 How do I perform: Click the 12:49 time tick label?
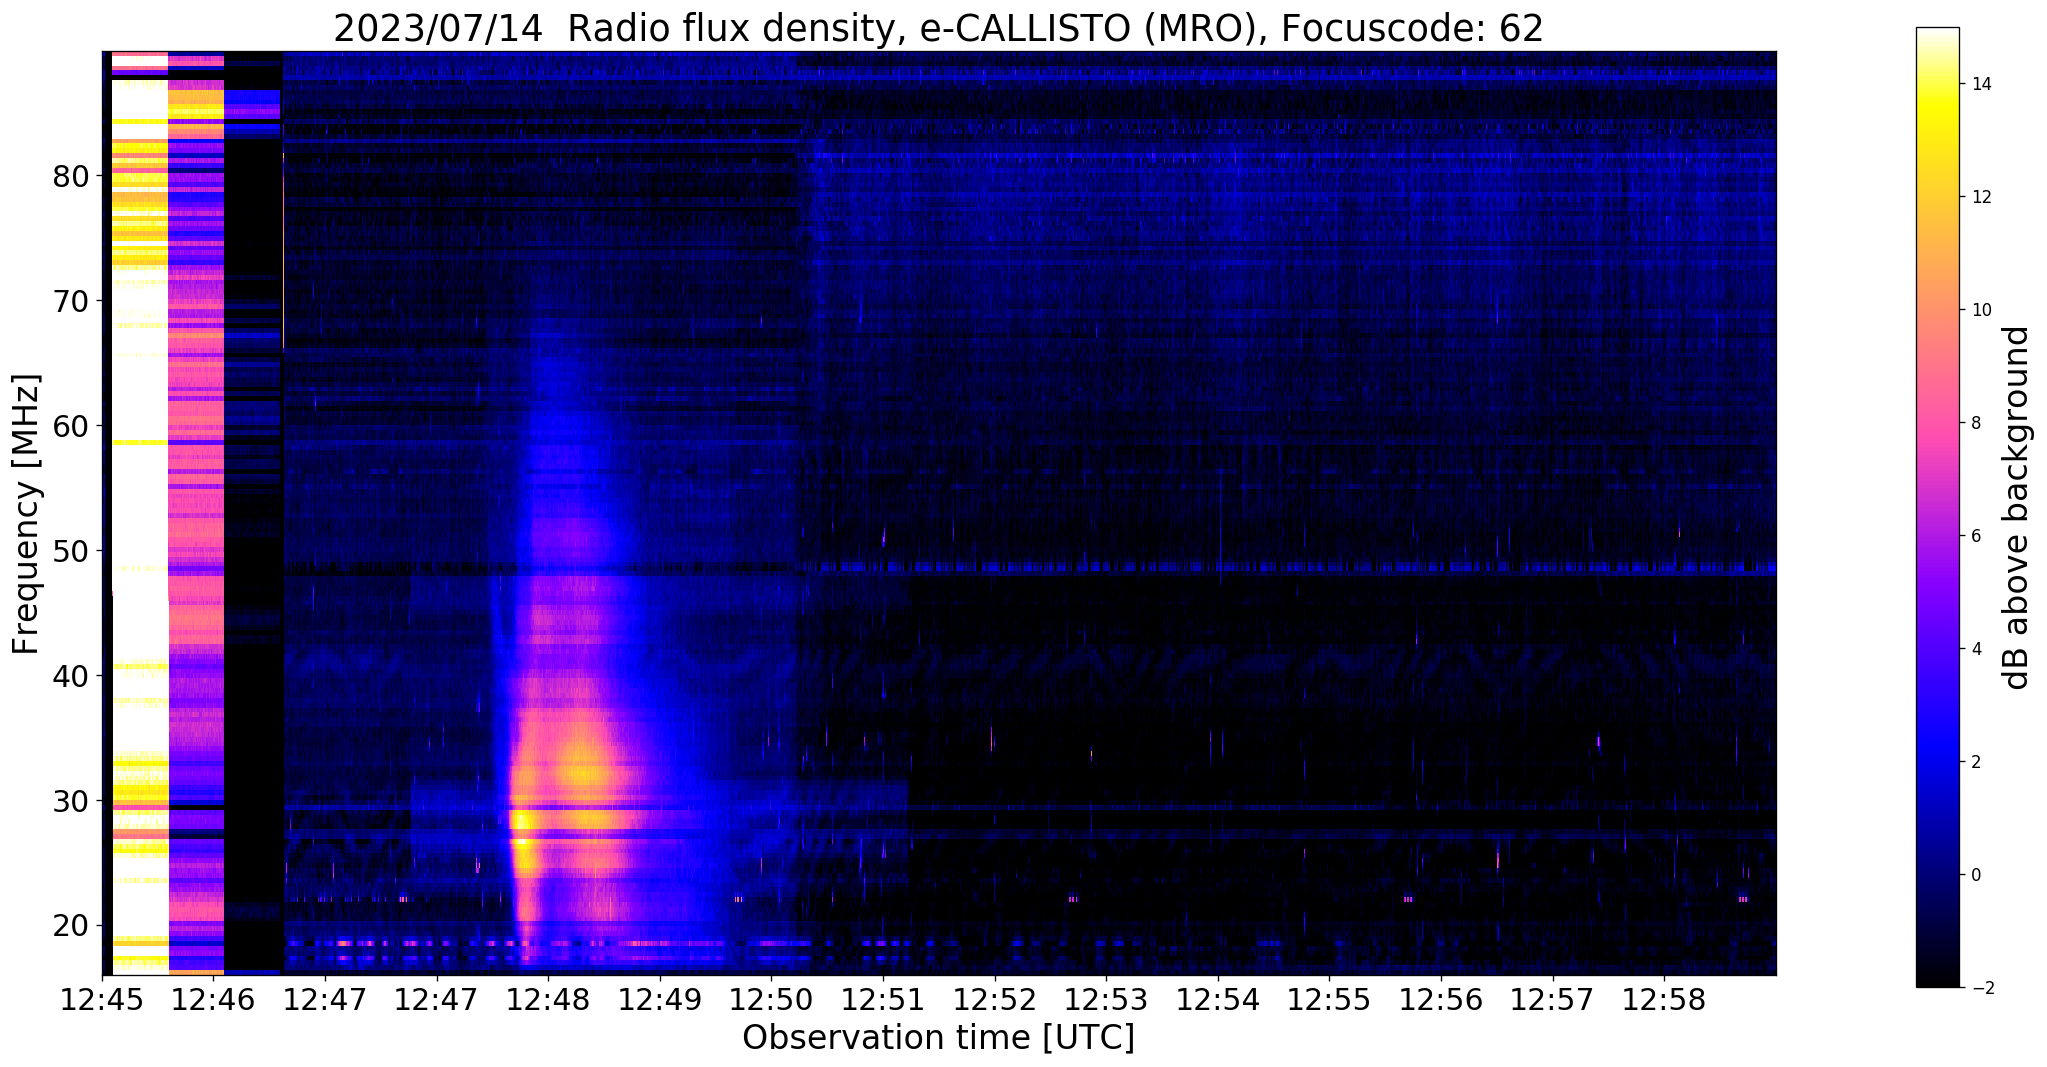coord(659,1000)
